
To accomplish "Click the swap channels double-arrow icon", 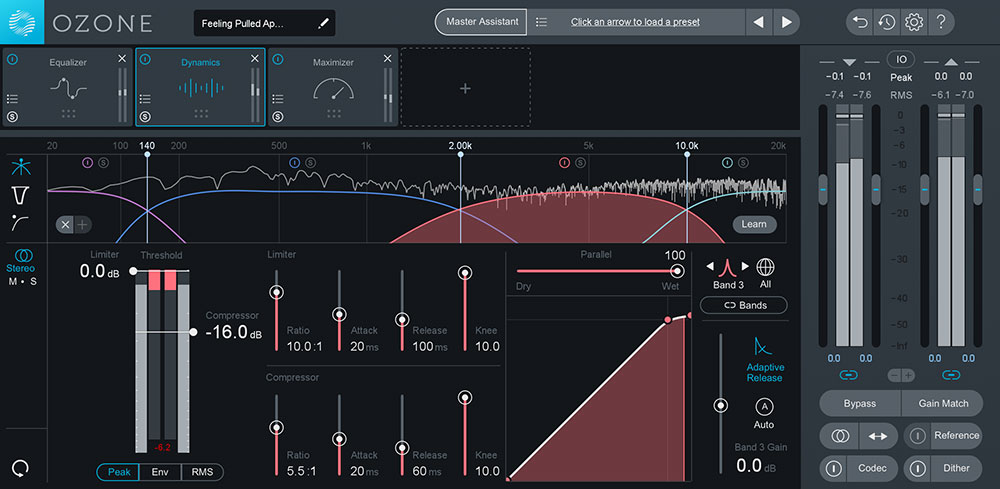I will click(876, 436).
